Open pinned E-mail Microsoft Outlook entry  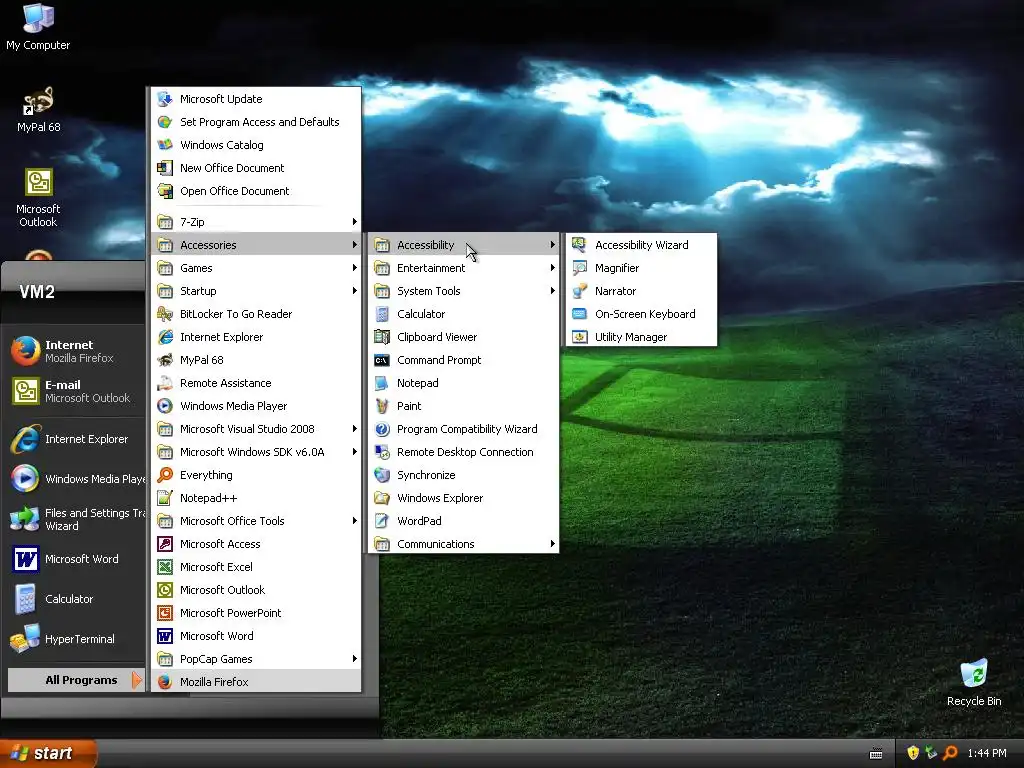pos(76,391)
